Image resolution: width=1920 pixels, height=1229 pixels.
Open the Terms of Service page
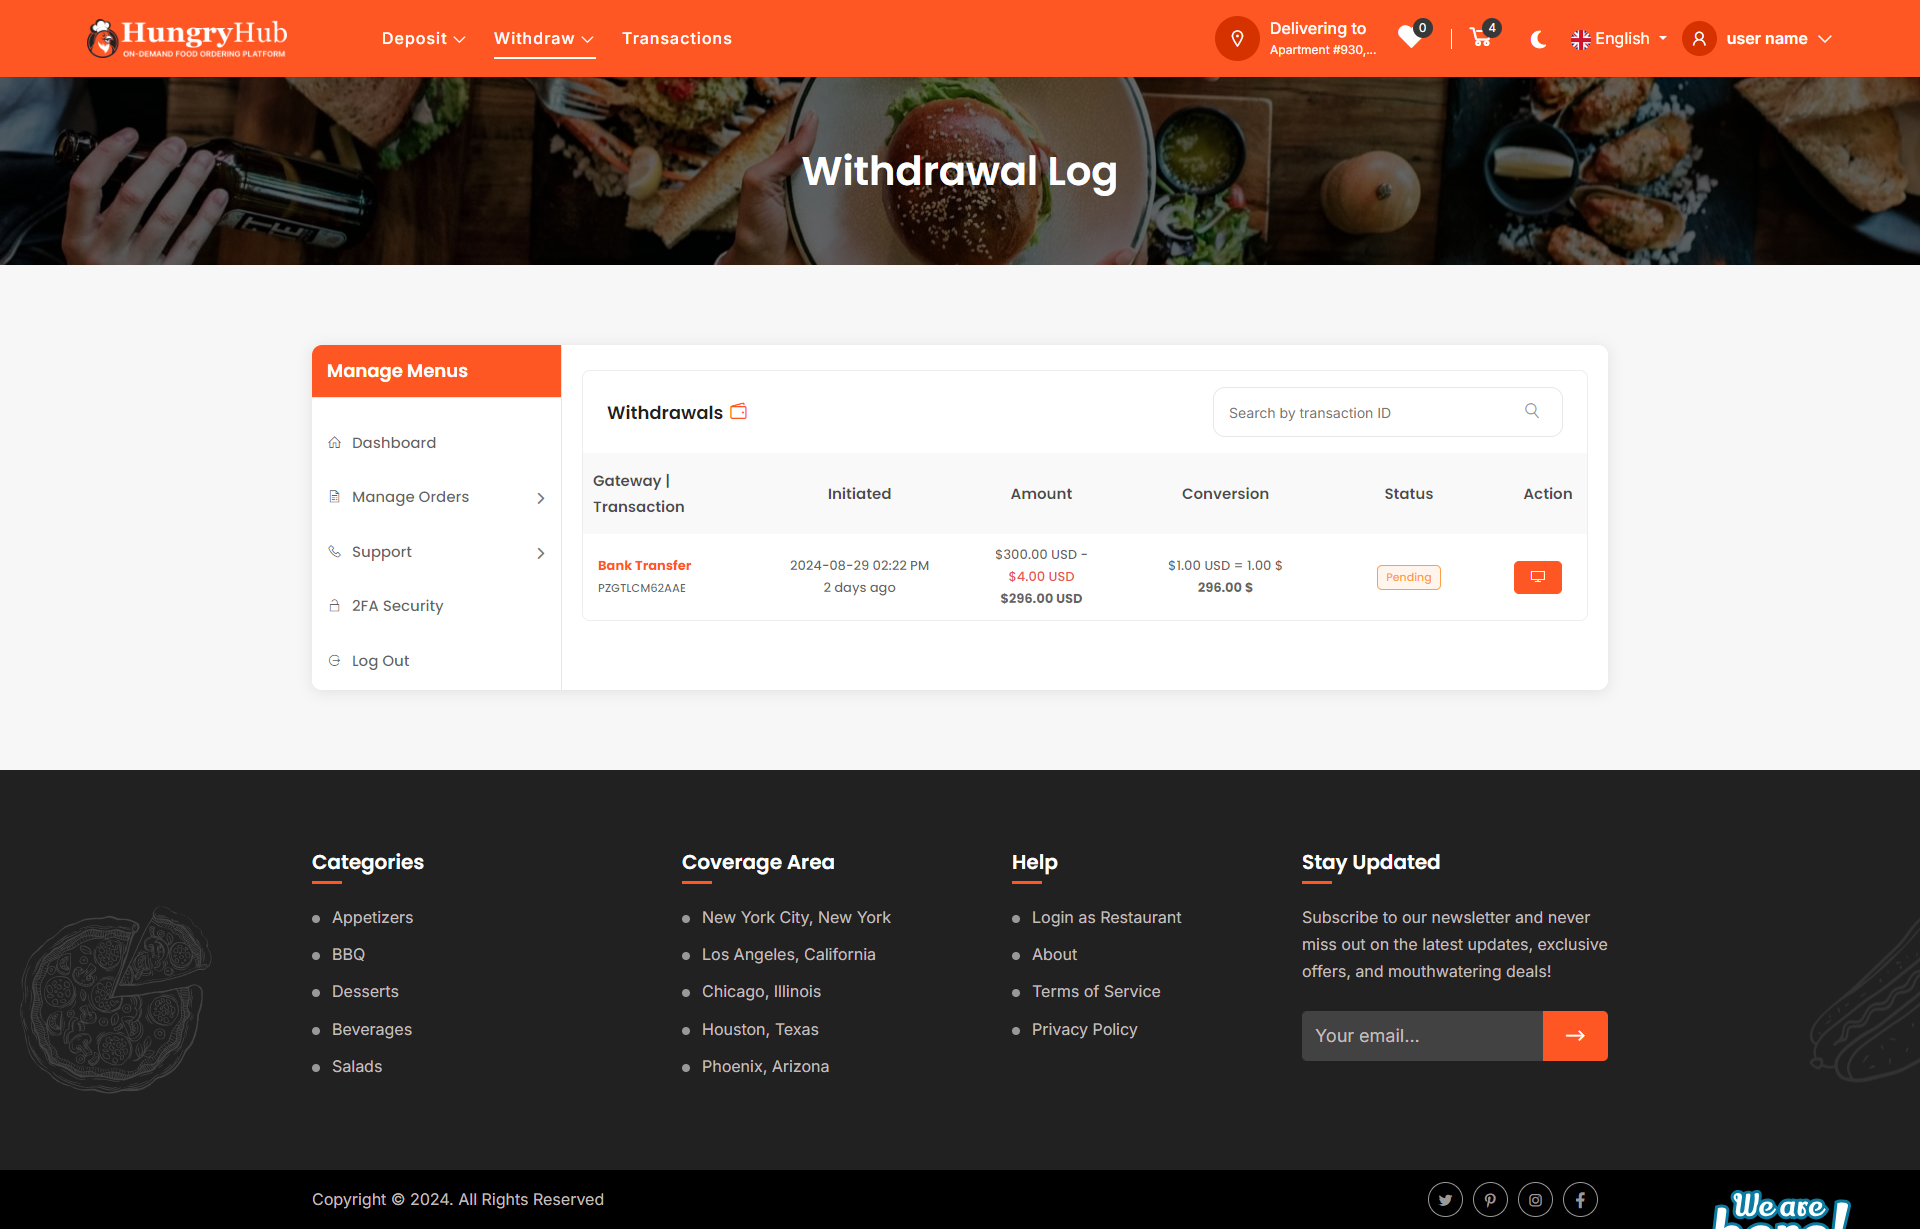click(x=1096, y=991)
